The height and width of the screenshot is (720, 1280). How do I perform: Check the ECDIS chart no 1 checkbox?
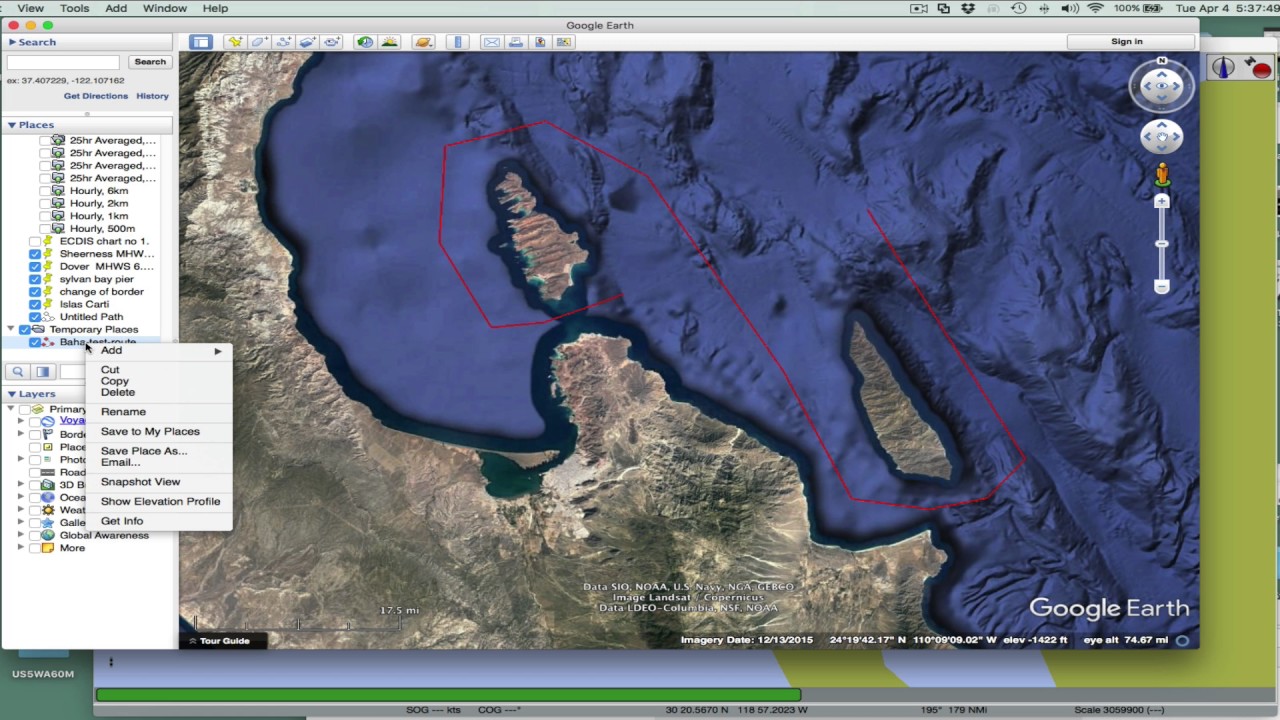pos(35,241)
